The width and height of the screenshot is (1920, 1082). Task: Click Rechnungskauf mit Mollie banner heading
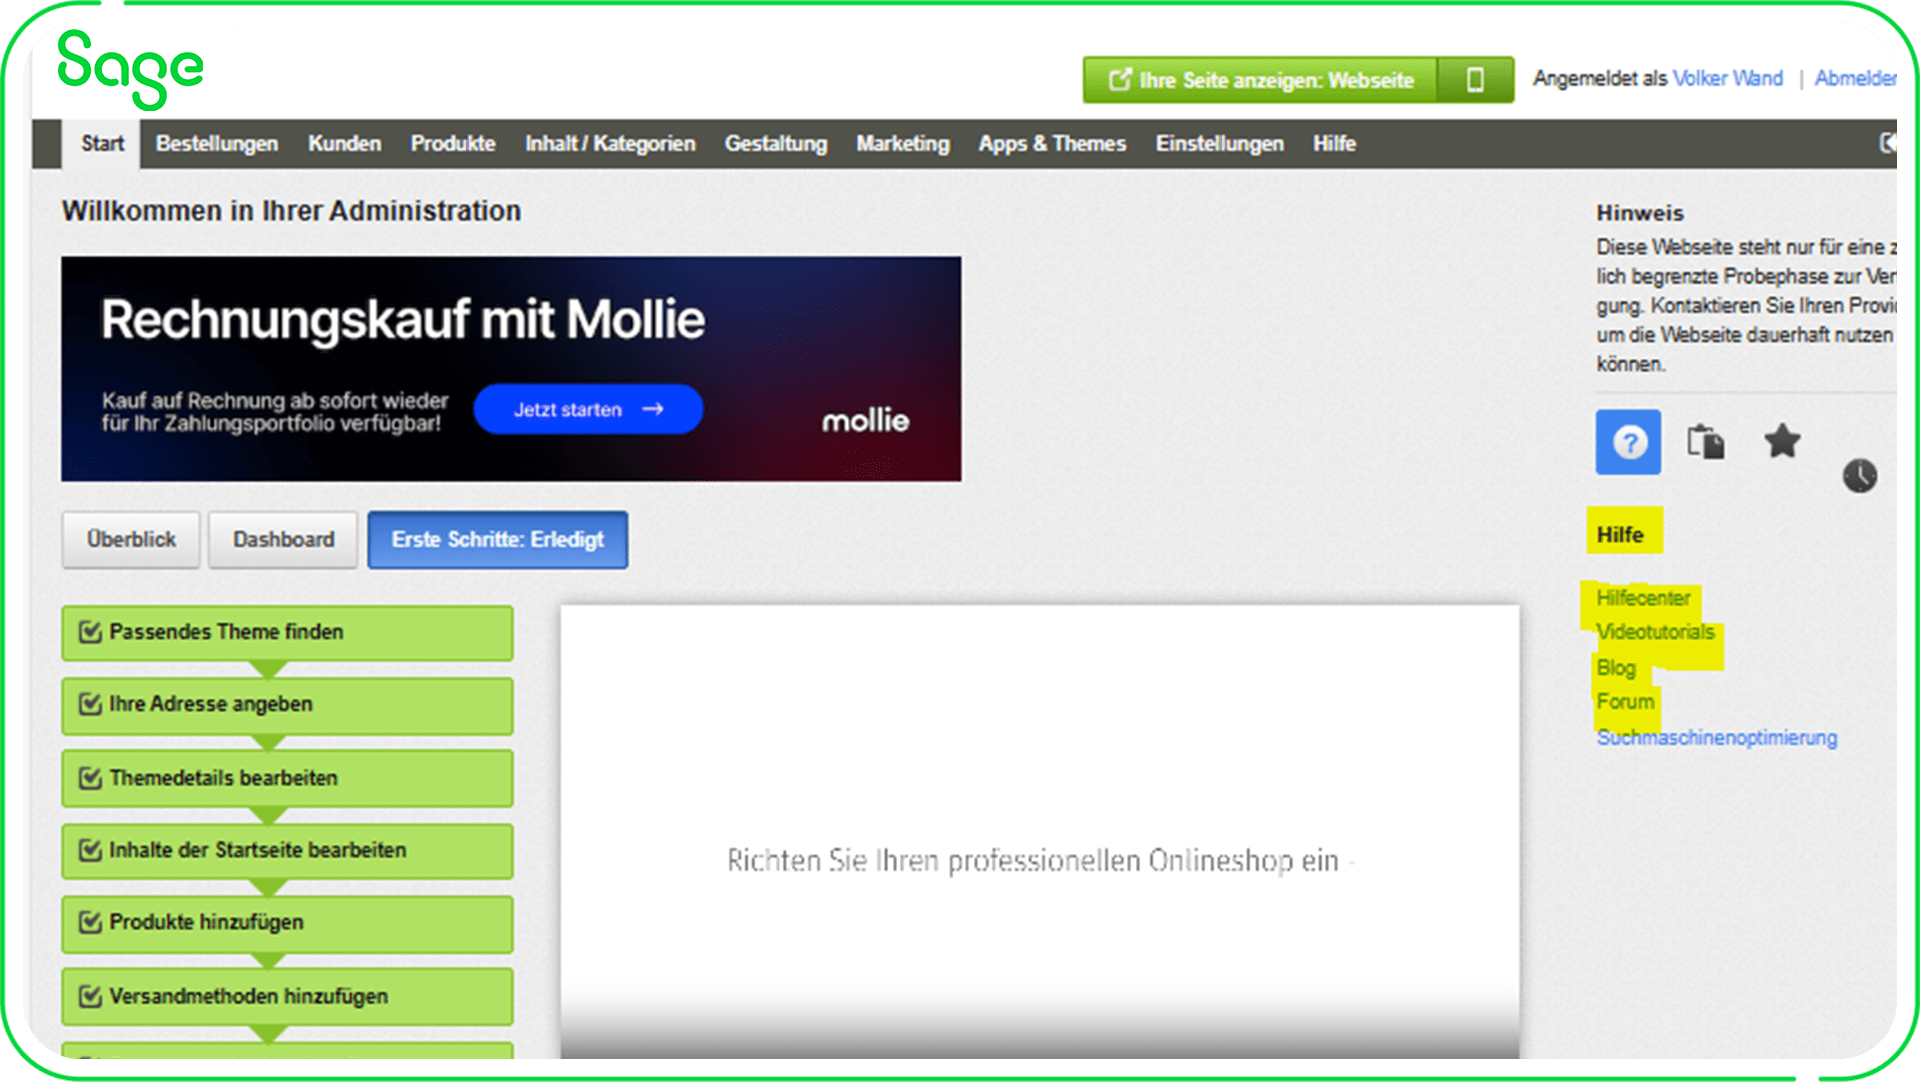pos(403,320)
